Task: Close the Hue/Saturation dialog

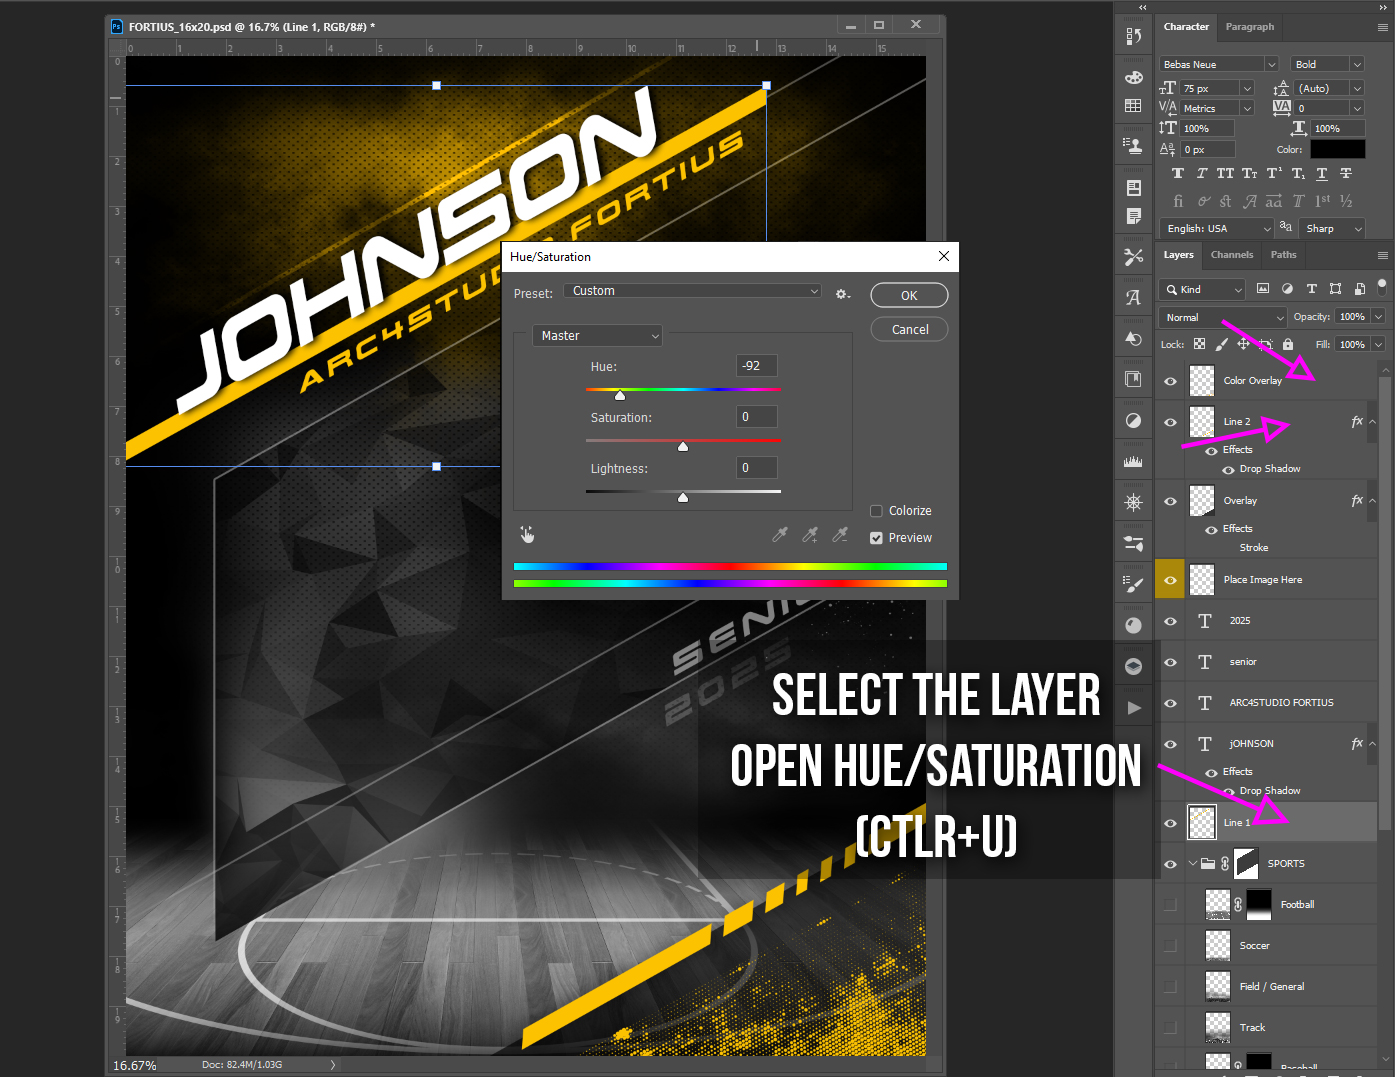Action: [943, 257]
